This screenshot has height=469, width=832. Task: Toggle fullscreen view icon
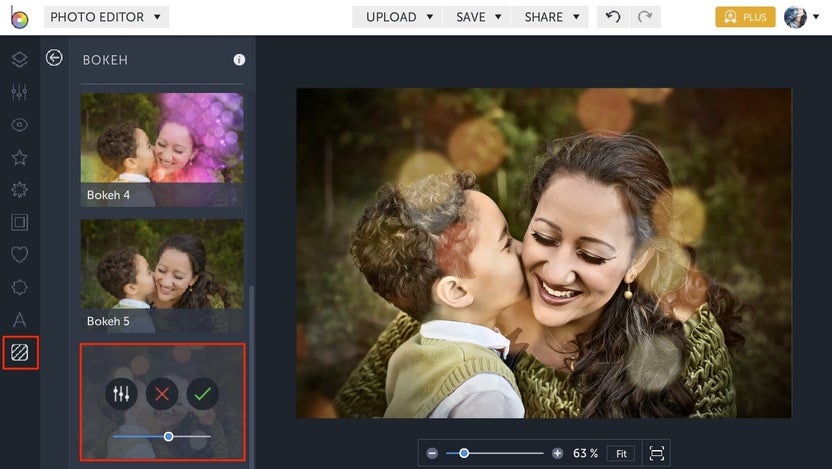click(656, 453)
